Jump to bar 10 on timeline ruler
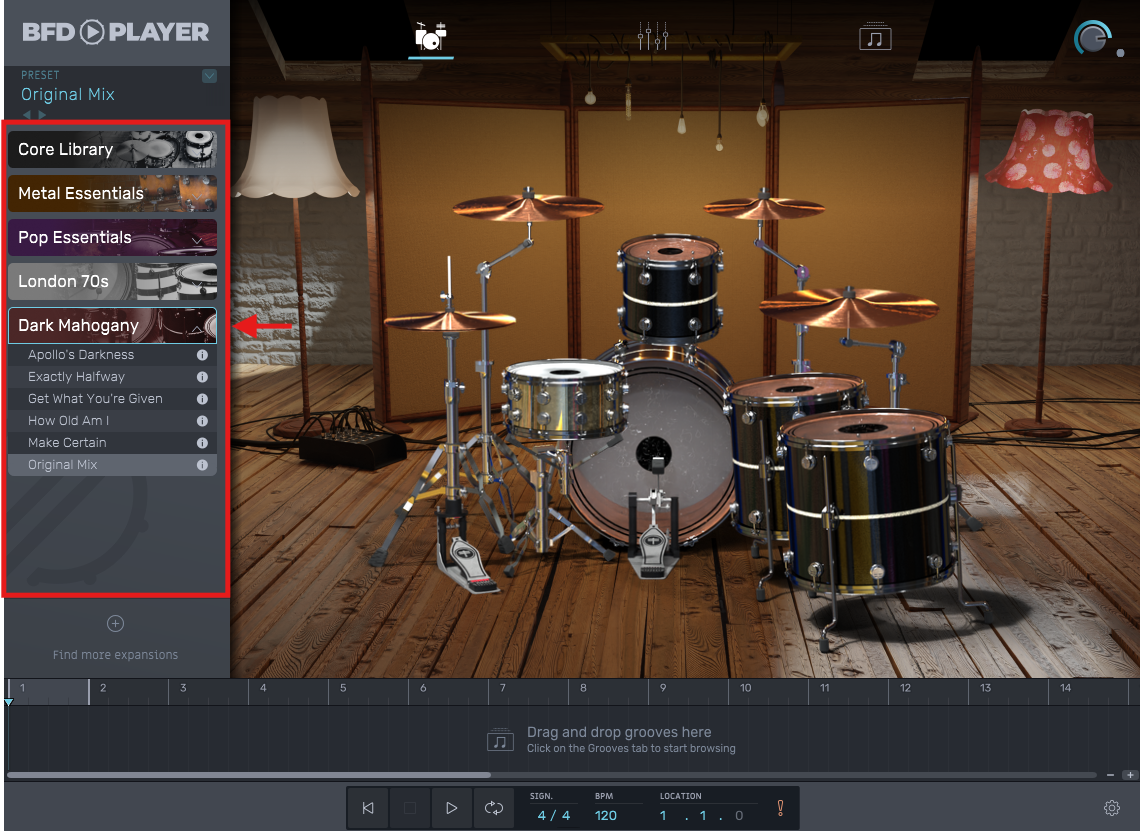The height and width of the screenshot is (831, 1140). [746, 688]
